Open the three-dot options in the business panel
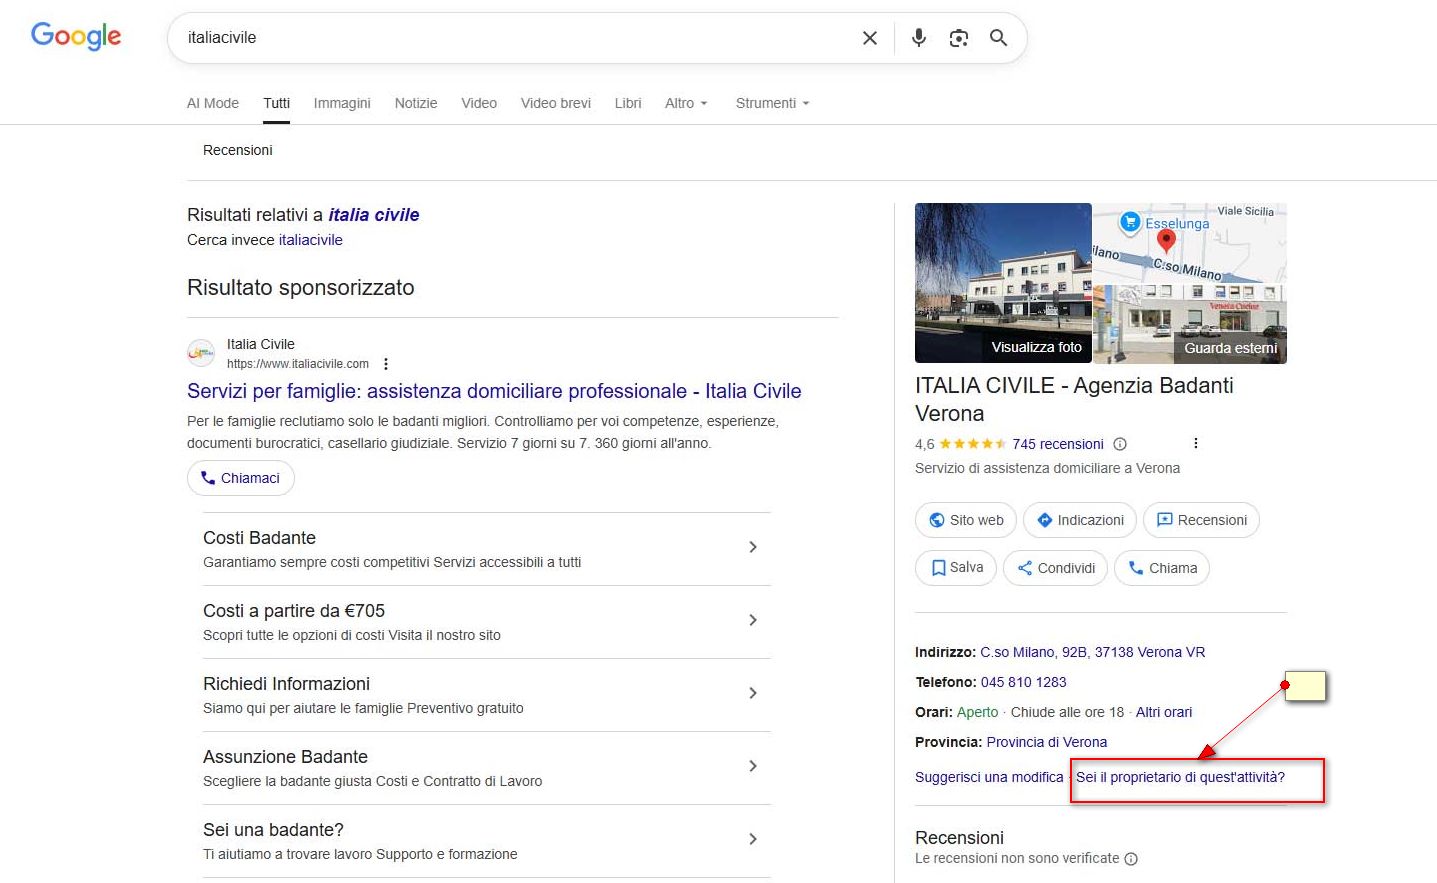Image resolution: width=1437 pixels, height=883 pixels. click(x=1195, y=443)
